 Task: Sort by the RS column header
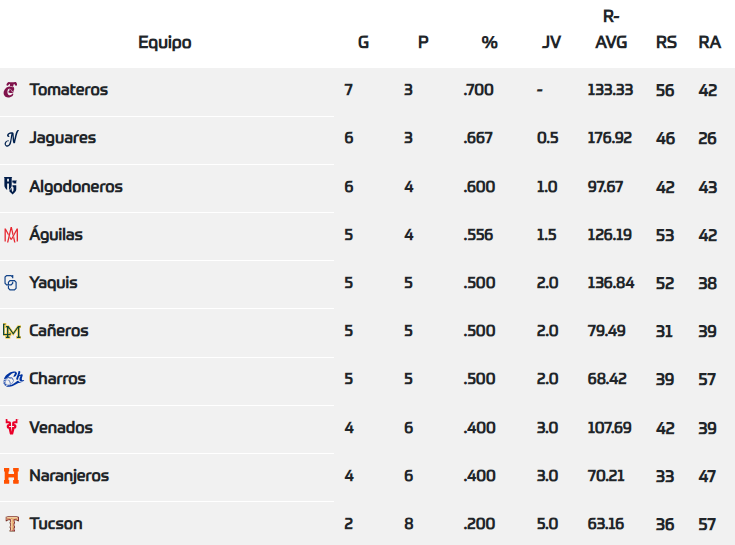[x=666, y=43]
